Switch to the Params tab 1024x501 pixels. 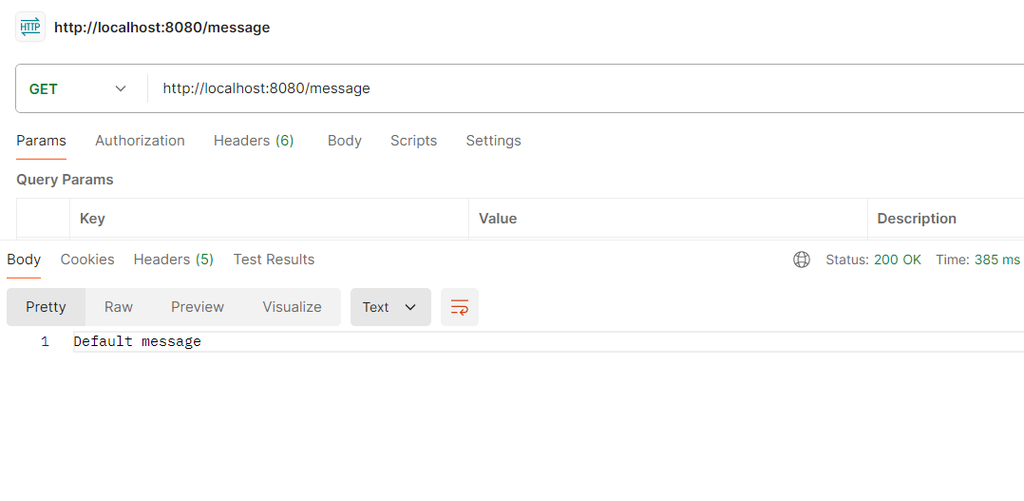tap(41, 140)
